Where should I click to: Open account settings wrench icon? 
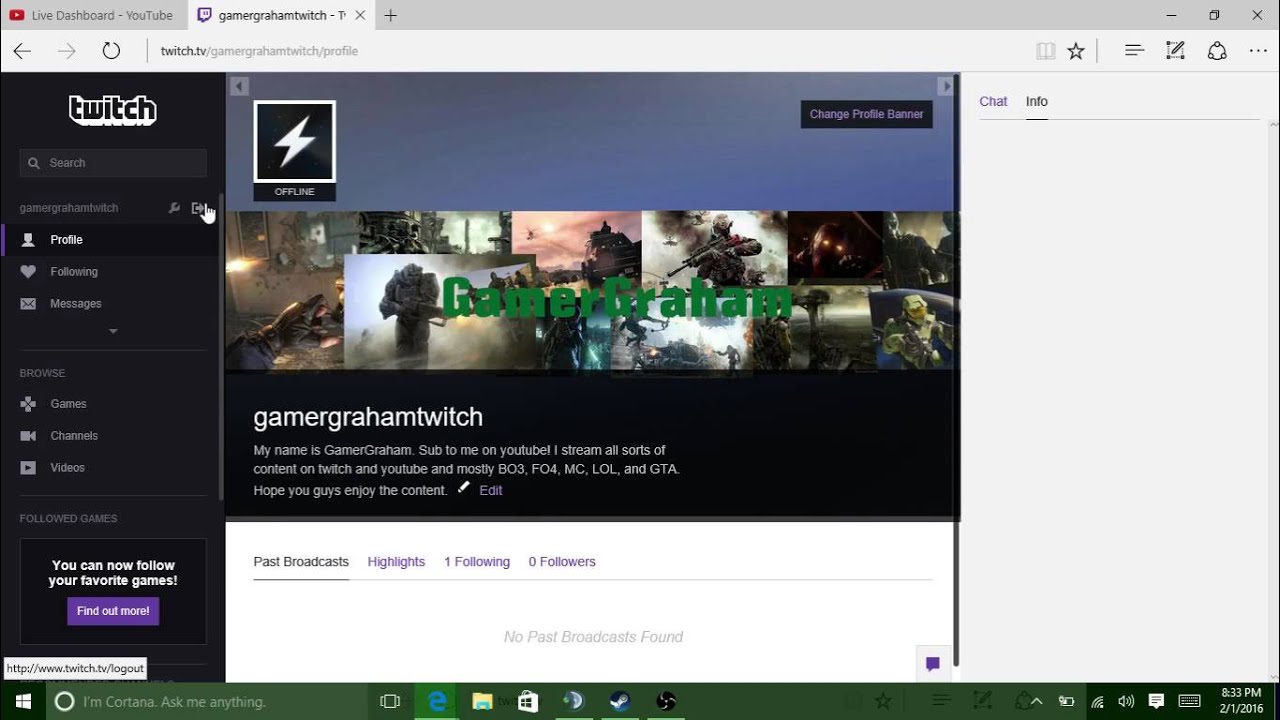coord(174,208)
